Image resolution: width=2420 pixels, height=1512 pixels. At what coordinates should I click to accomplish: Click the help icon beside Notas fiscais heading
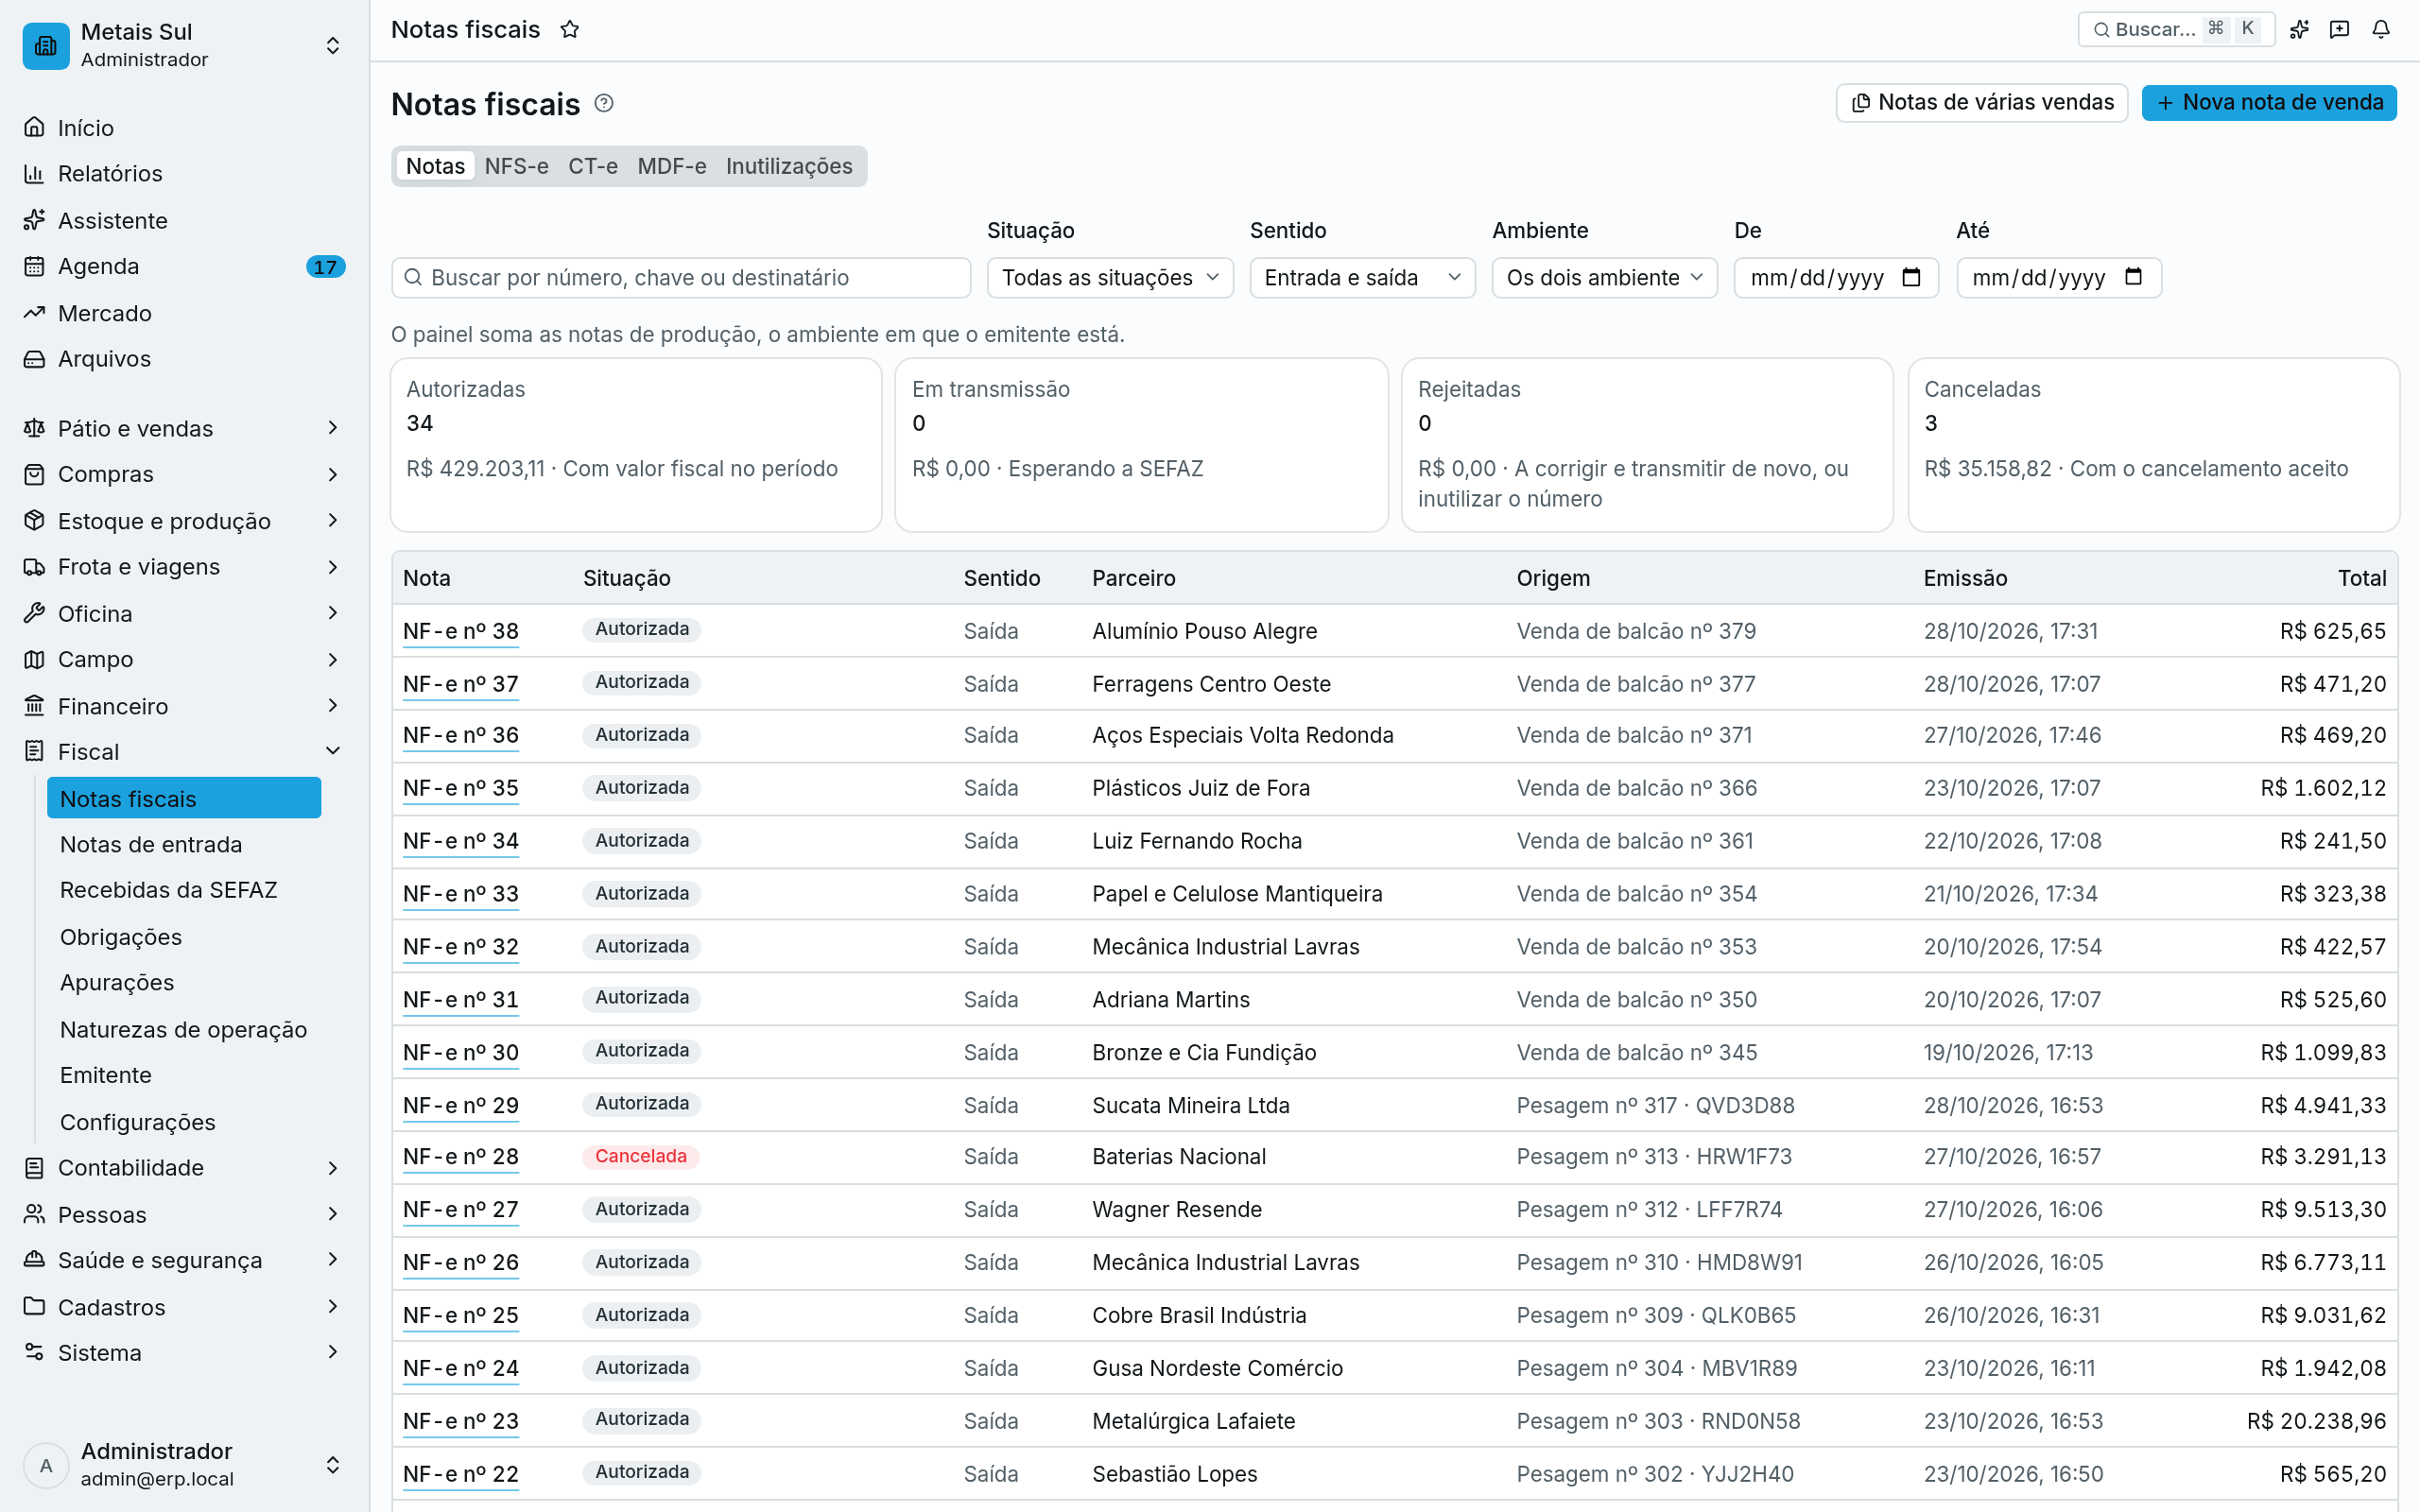604,103
